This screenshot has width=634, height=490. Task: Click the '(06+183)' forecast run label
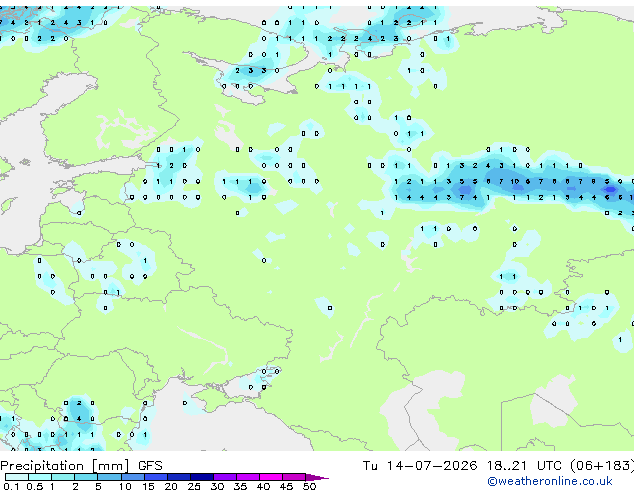point(602,466)
